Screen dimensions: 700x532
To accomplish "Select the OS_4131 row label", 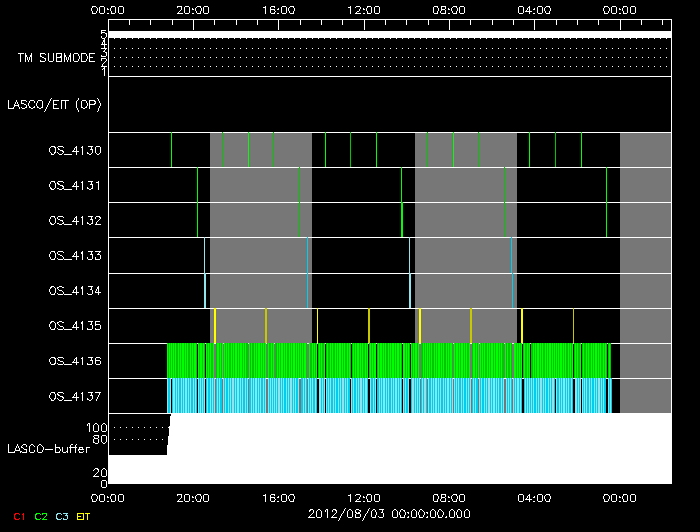I will tap(75, 186).
